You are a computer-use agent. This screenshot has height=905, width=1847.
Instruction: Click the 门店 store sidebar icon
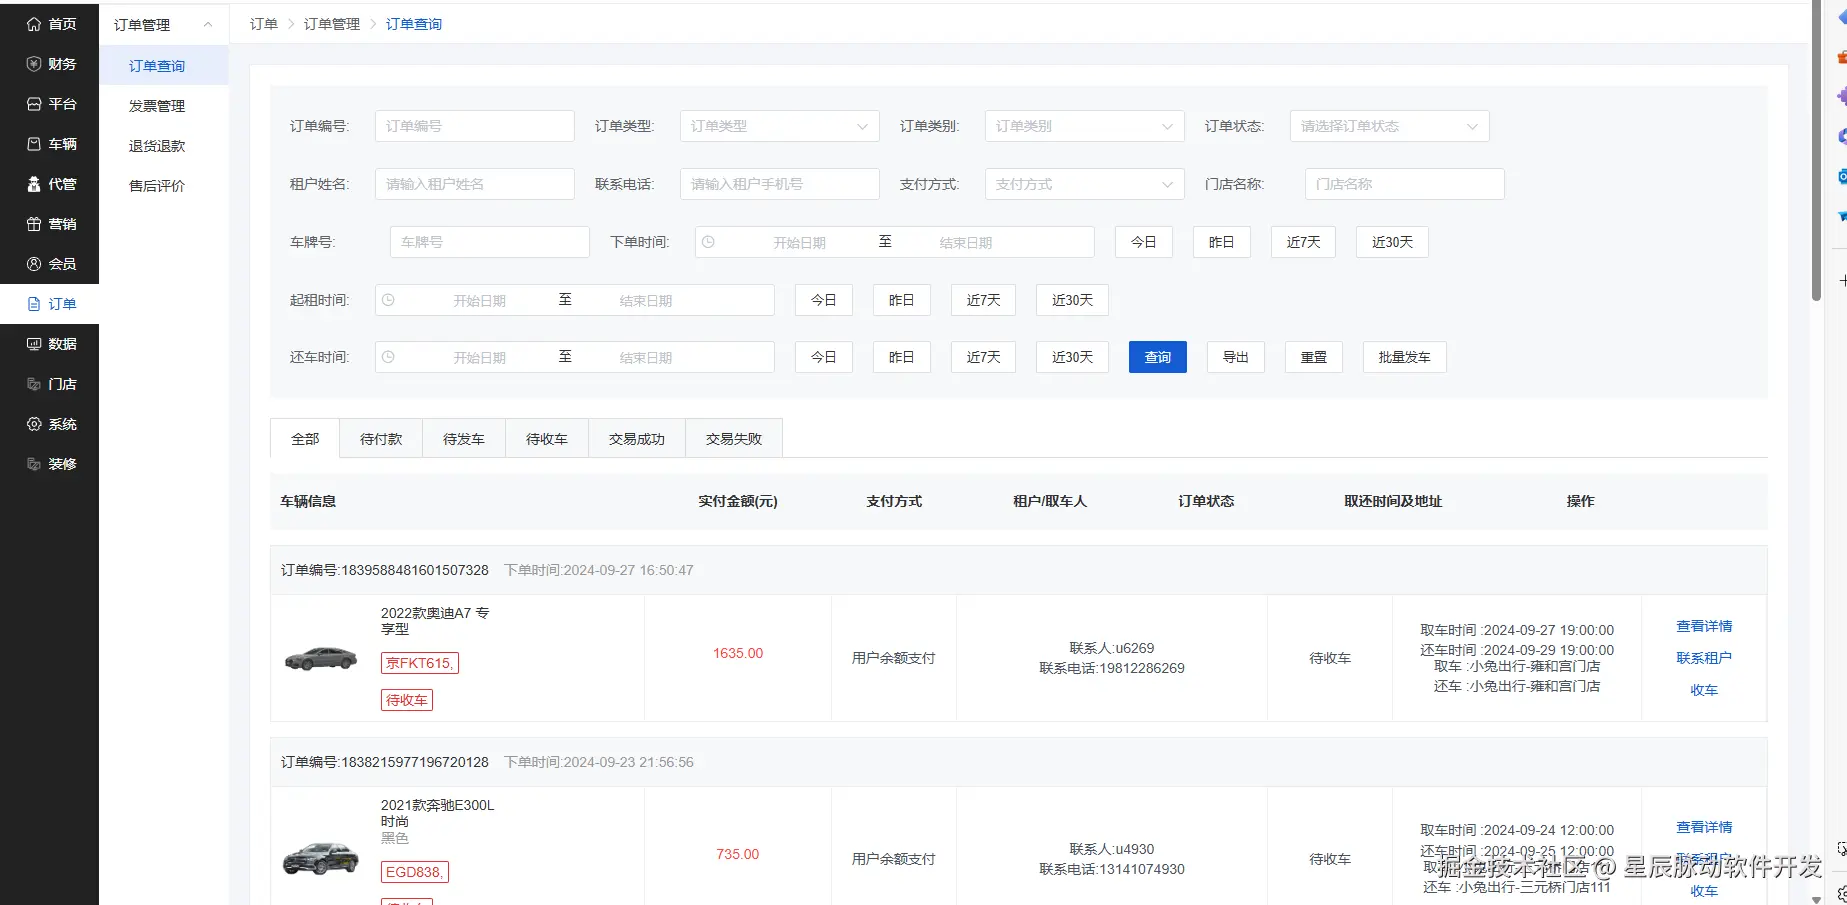click(x=34, y=384)
